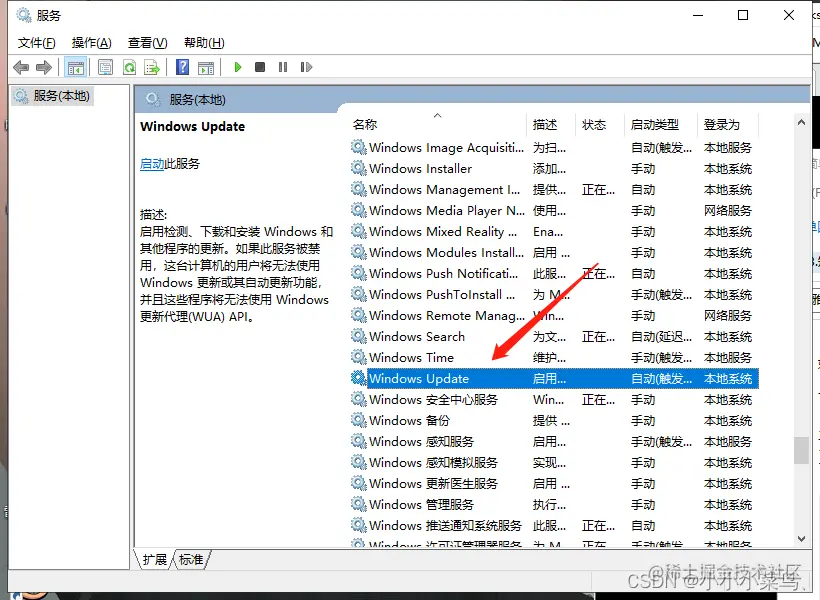Minimize the 服务 window
The image size is (820, 600).
pyautogui.click(x=698, y=15)
